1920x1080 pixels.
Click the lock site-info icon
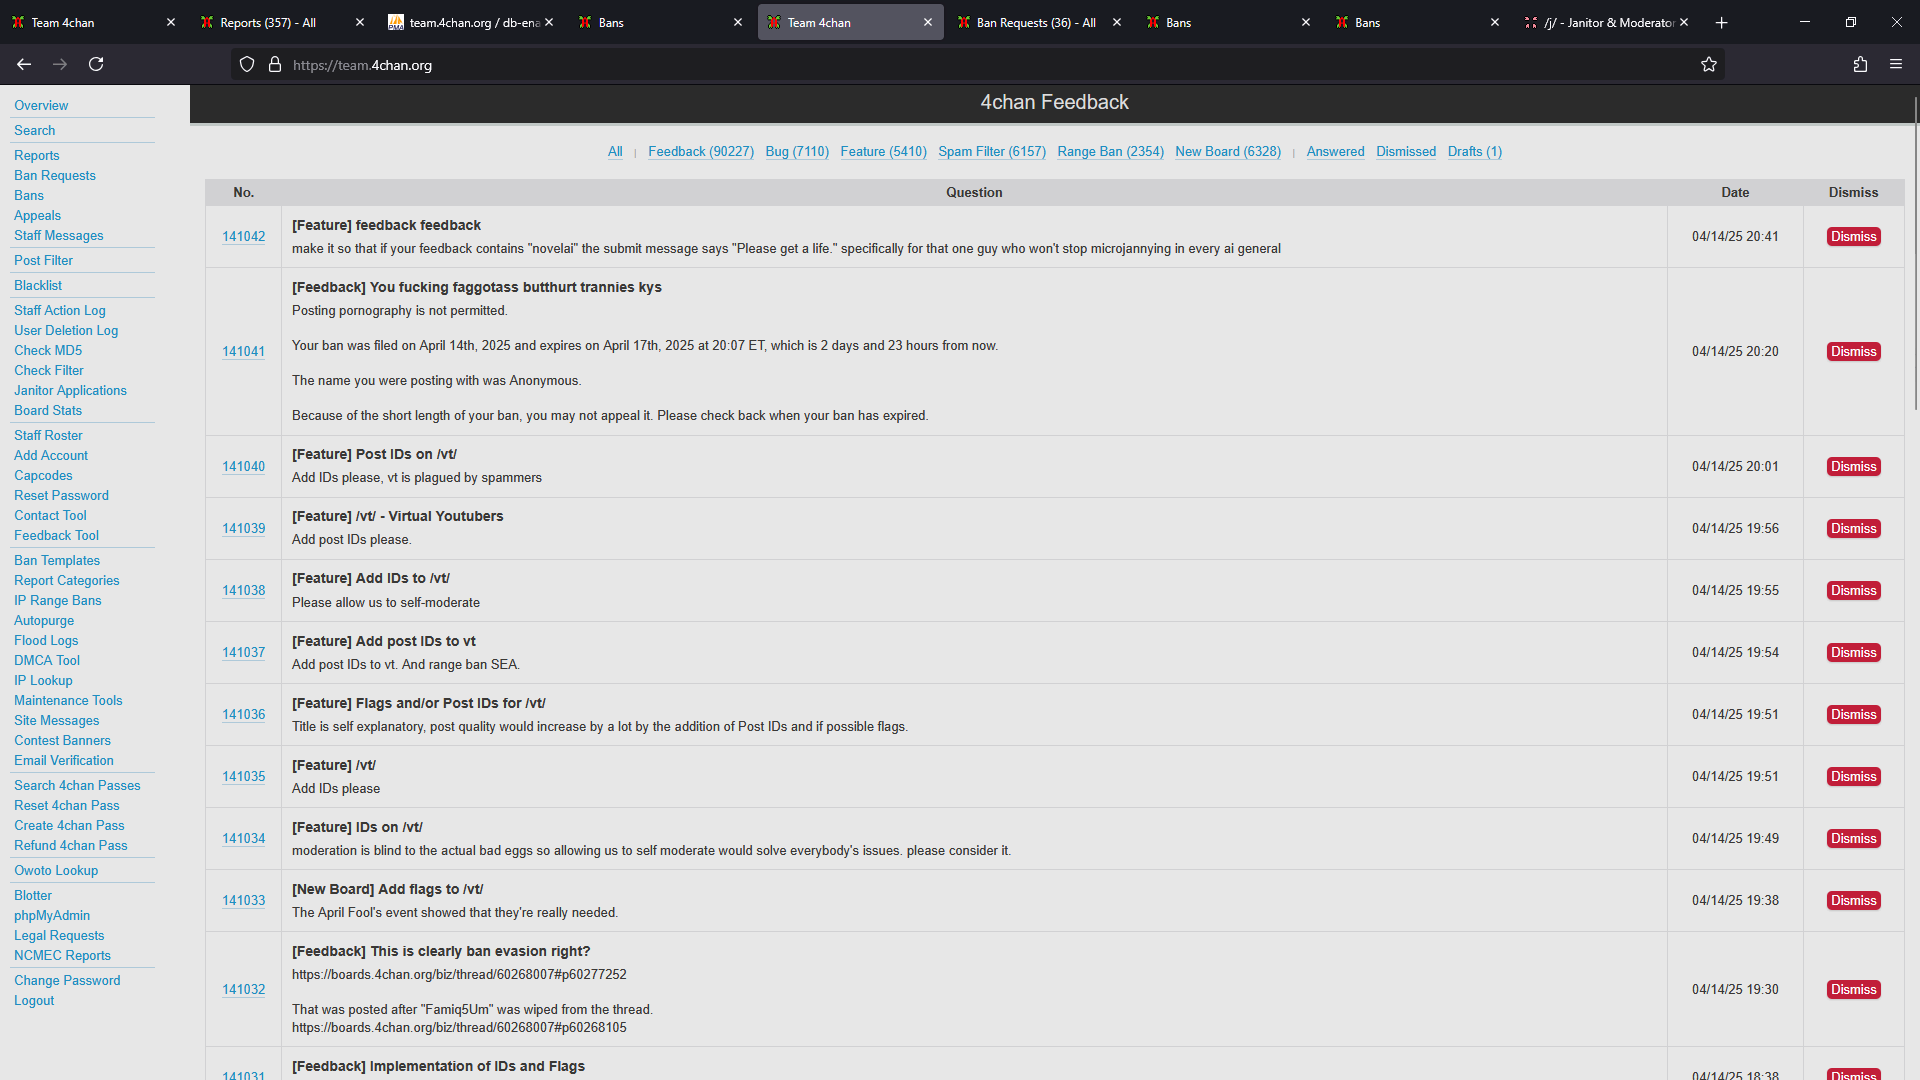pyautogui.click(x=275, y=65)
